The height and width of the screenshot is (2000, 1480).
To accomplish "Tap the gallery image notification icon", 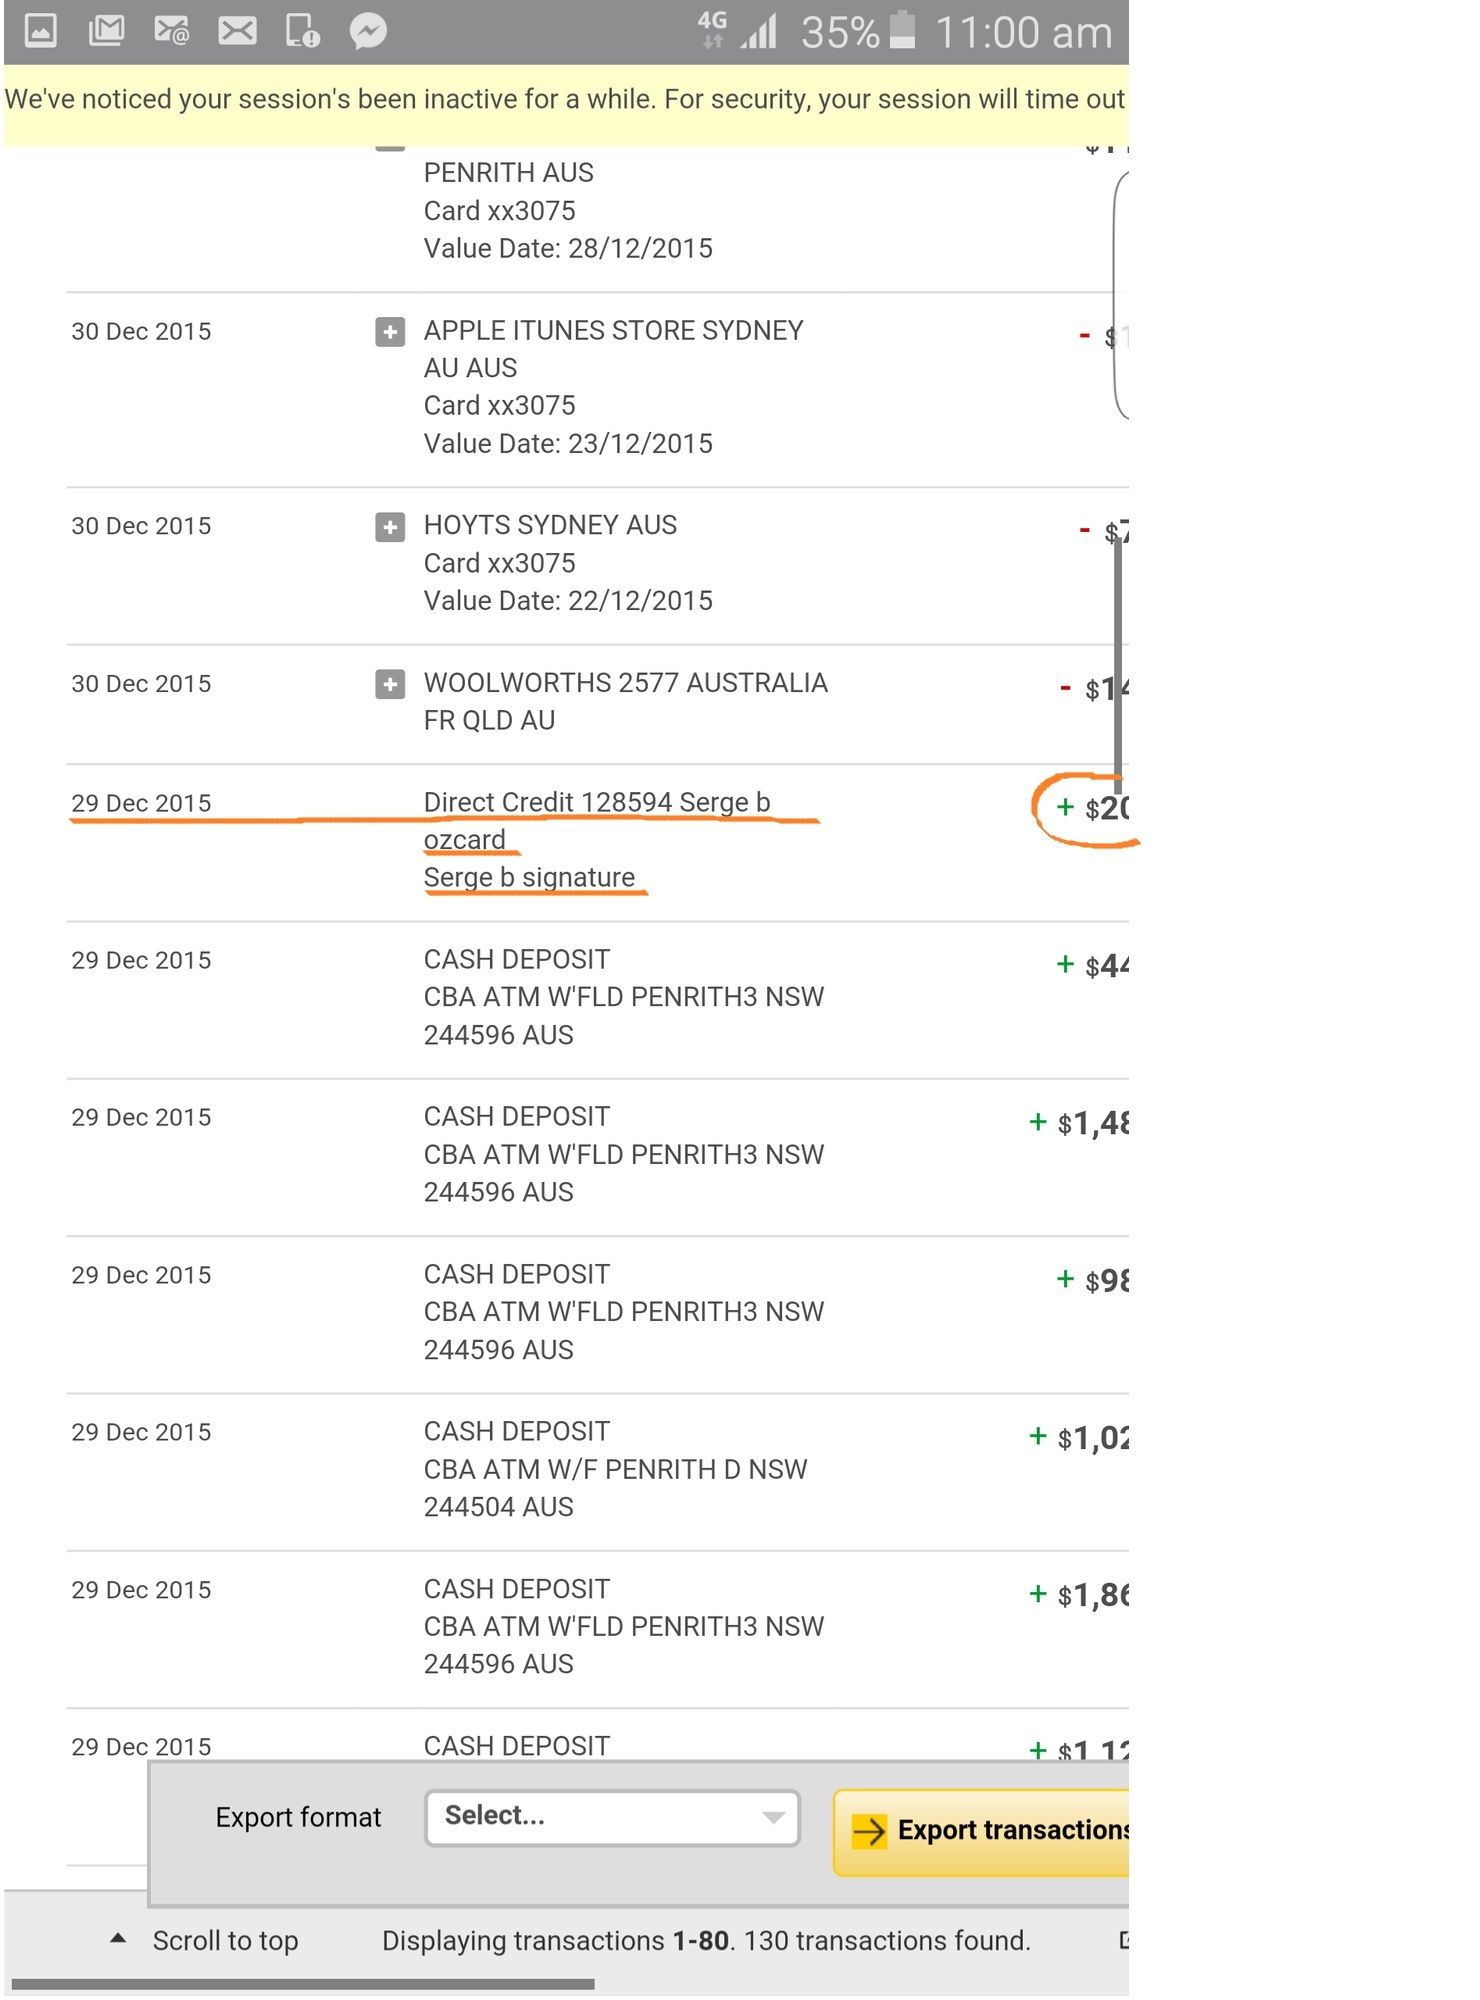I will pos(40,31).
